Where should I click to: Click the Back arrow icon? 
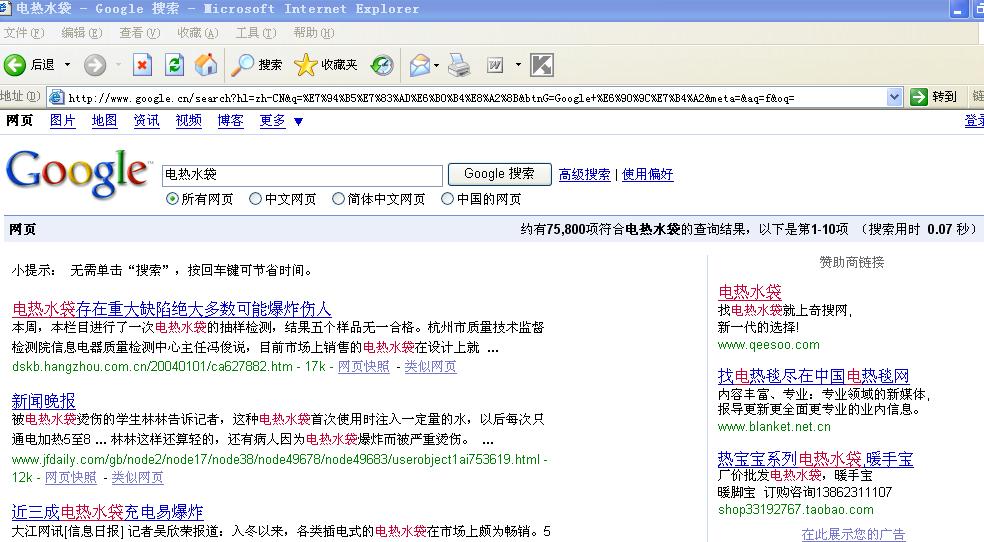[x=15, y=65]
